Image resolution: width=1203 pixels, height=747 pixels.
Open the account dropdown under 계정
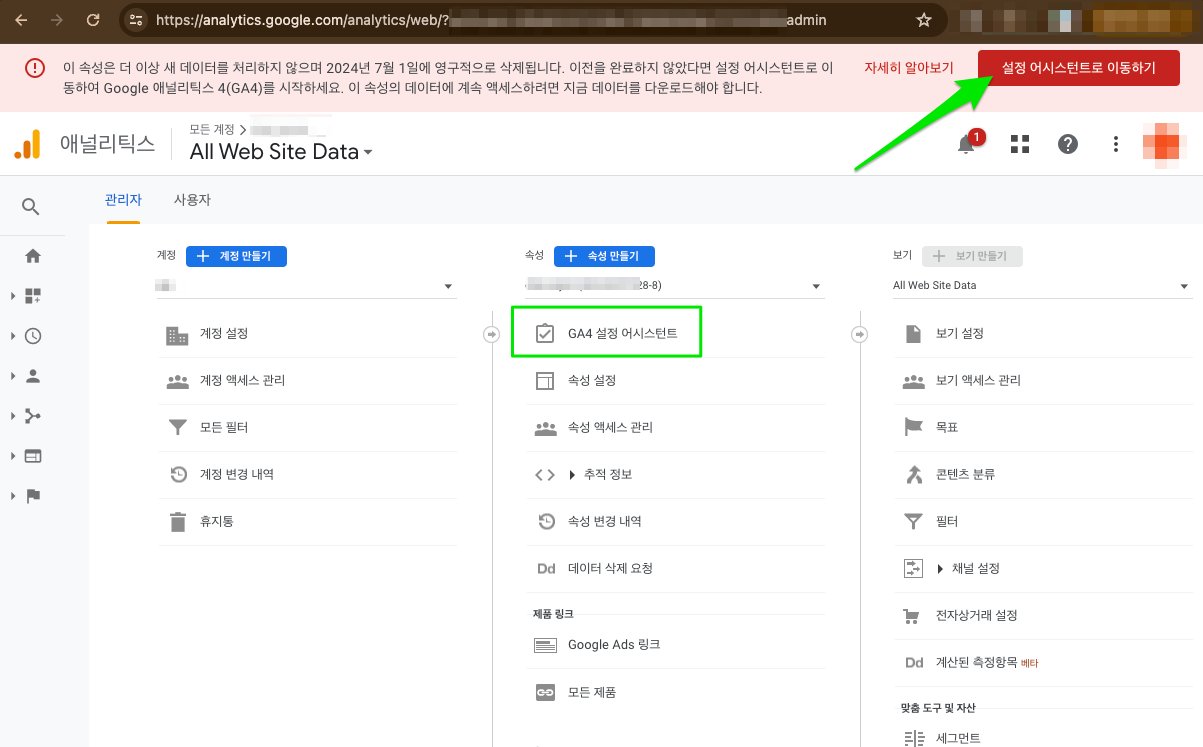(x=307, y=287)
